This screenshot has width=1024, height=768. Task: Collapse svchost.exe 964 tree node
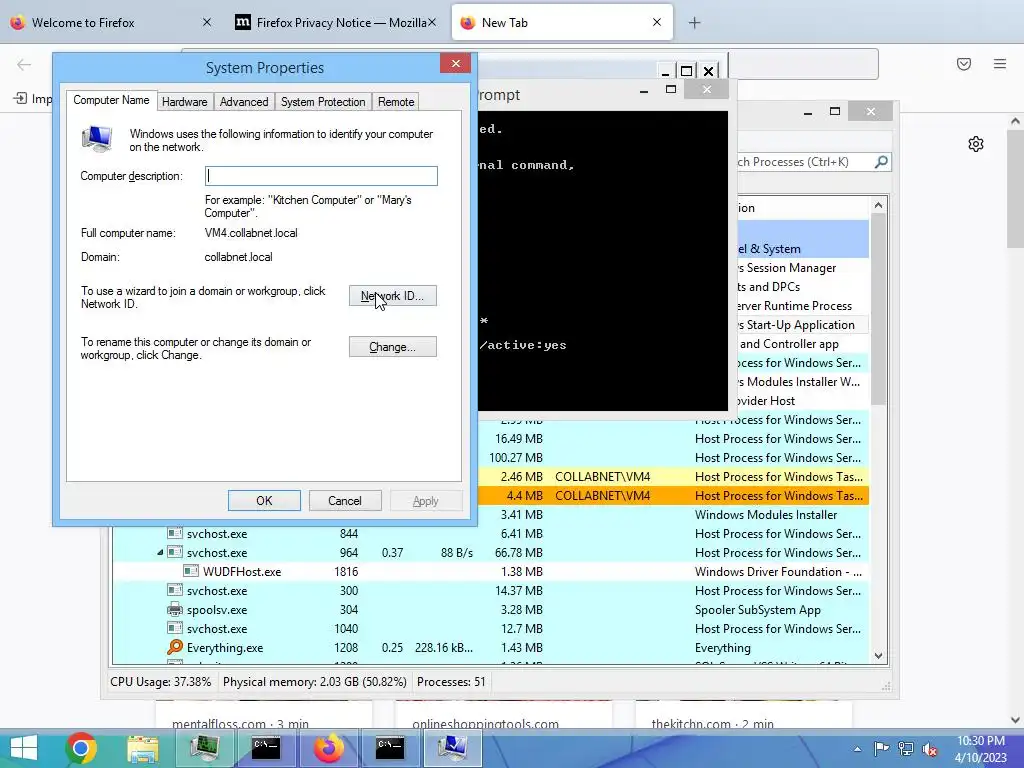click(160, 552)
